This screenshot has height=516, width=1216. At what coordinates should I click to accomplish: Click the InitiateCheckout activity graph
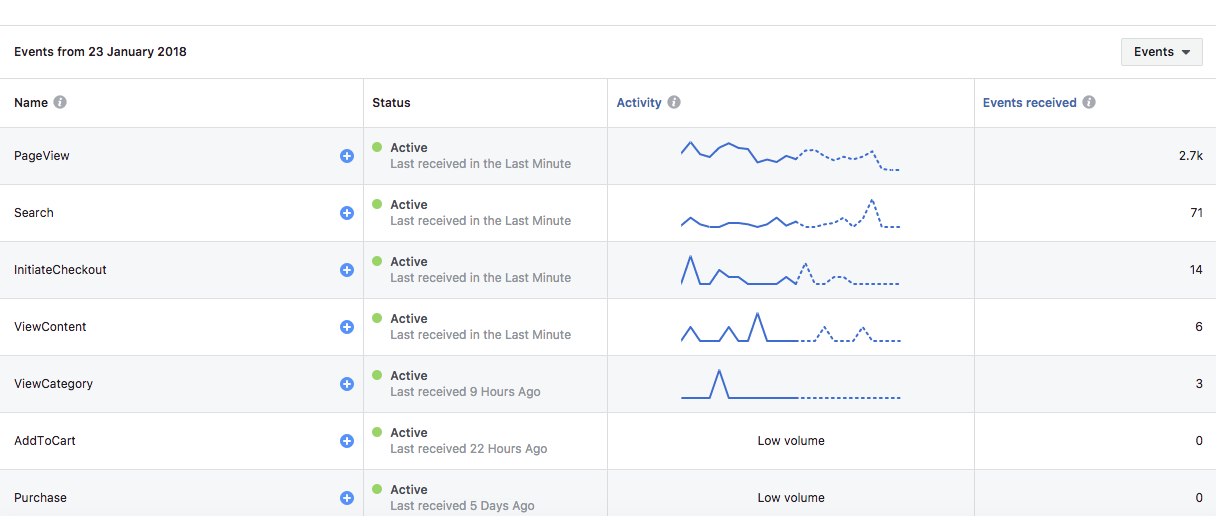tap(791, 270)
